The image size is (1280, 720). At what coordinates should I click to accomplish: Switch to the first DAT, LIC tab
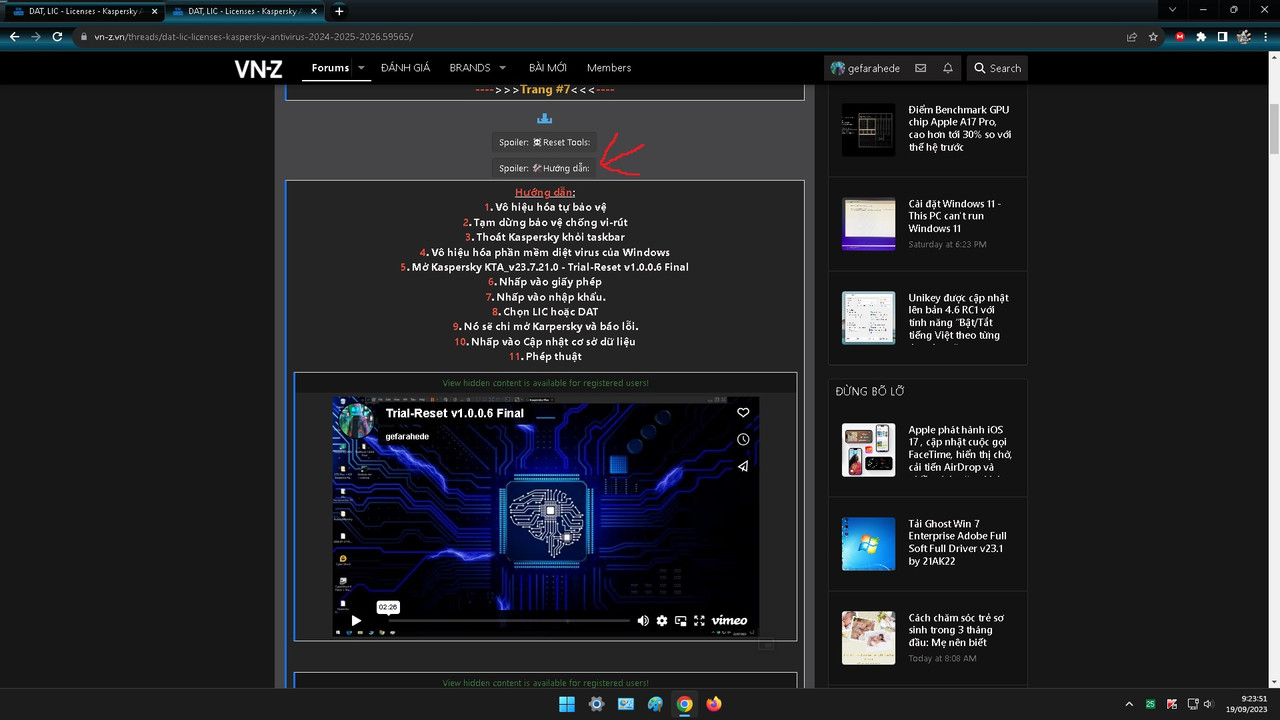click(x=82, y=11)
